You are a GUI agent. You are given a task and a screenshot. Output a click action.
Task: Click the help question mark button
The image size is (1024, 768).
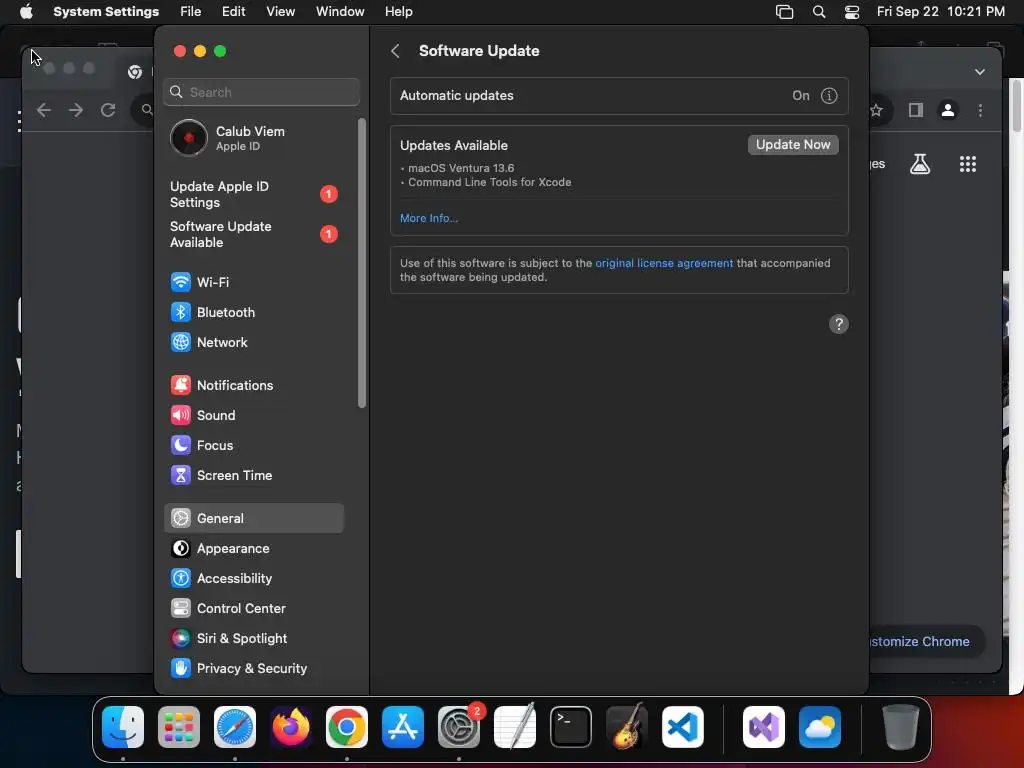[x=839, y=324]
